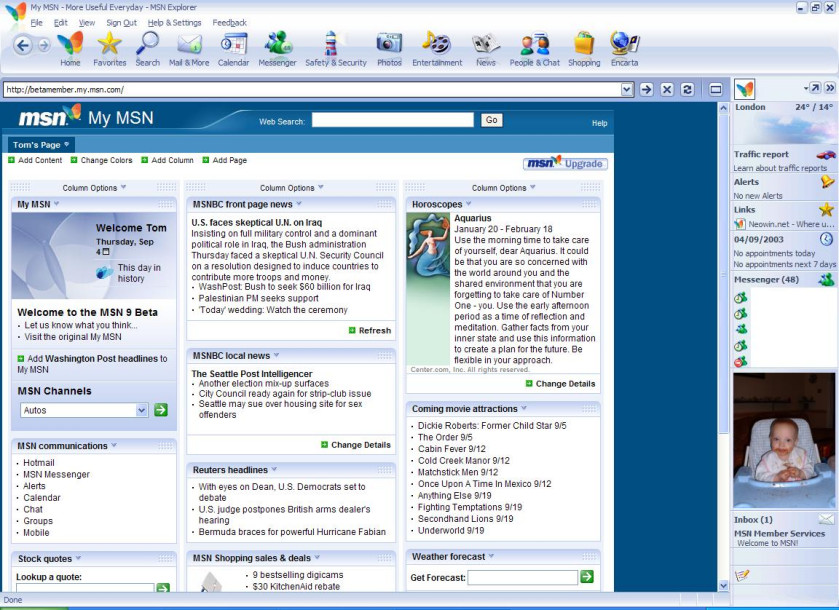Expand the MSN Channels Autos dropdown
The height and width of the screenshot is (610, 839).
click(141, 410)
